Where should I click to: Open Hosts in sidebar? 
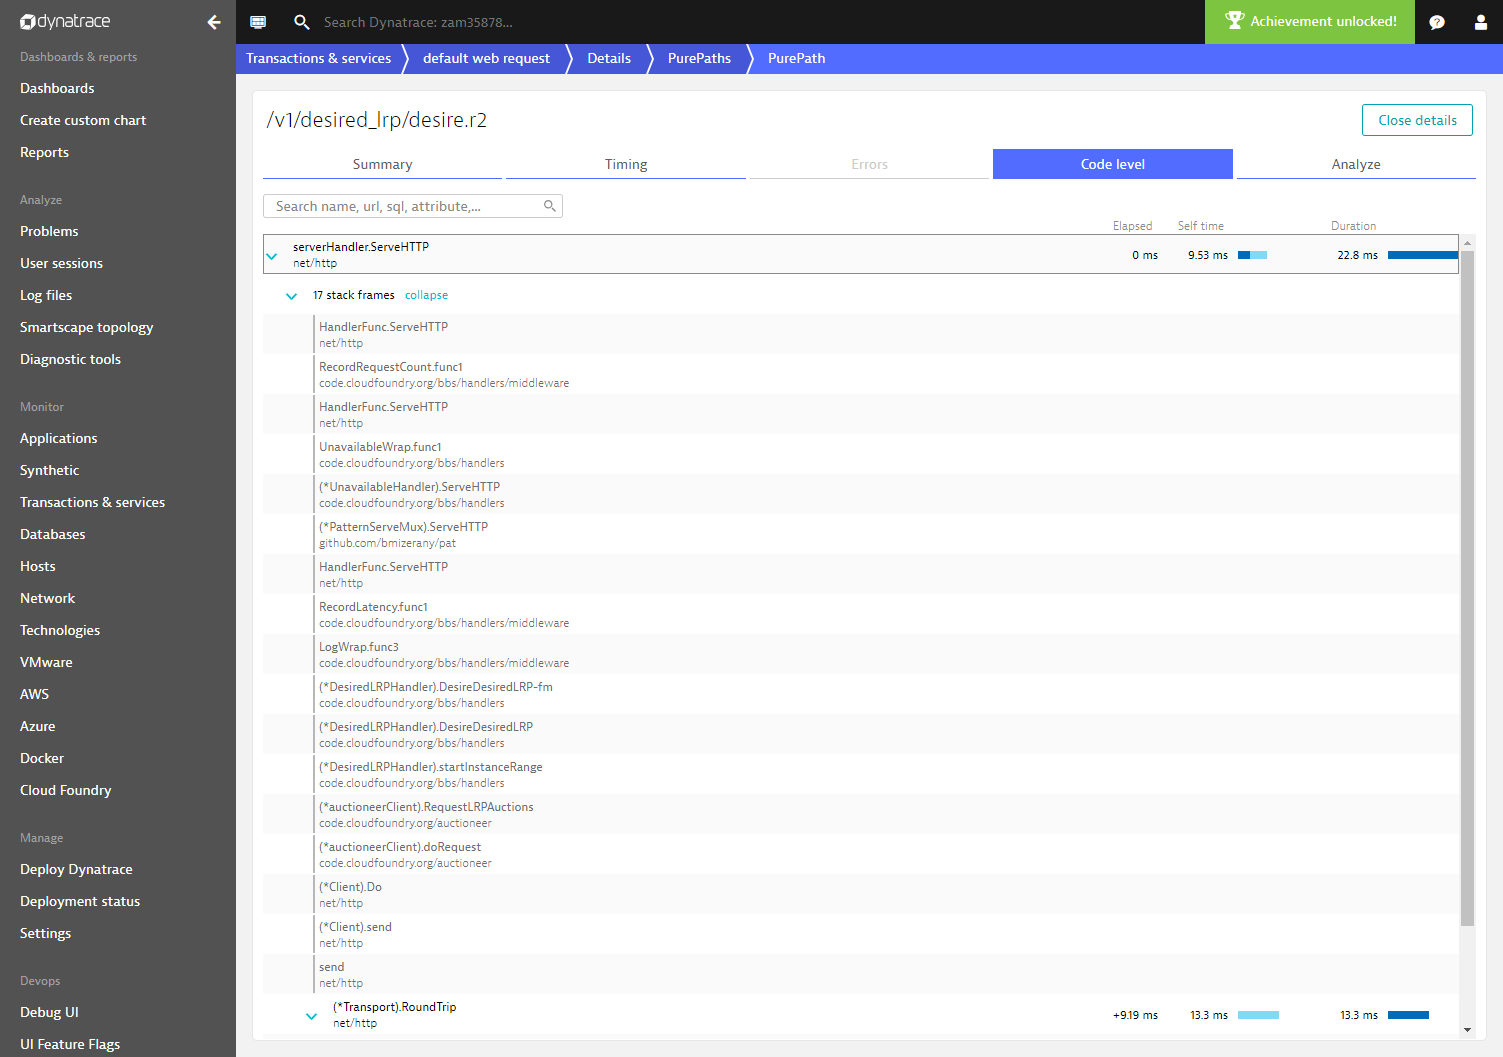(38, 566)
